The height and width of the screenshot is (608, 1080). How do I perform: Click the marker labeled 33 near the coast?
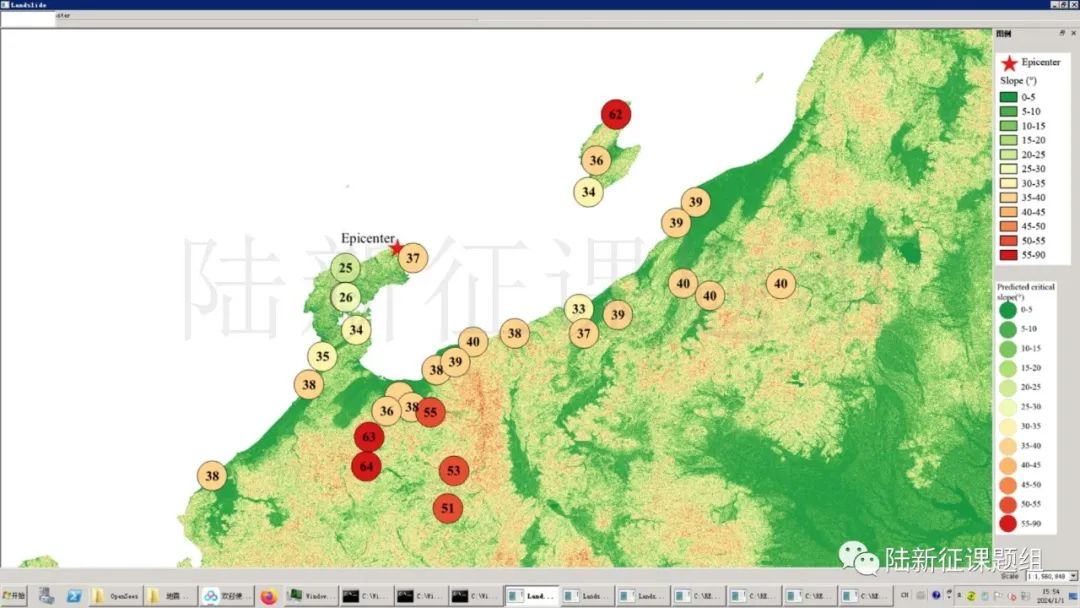click(578, 308)
